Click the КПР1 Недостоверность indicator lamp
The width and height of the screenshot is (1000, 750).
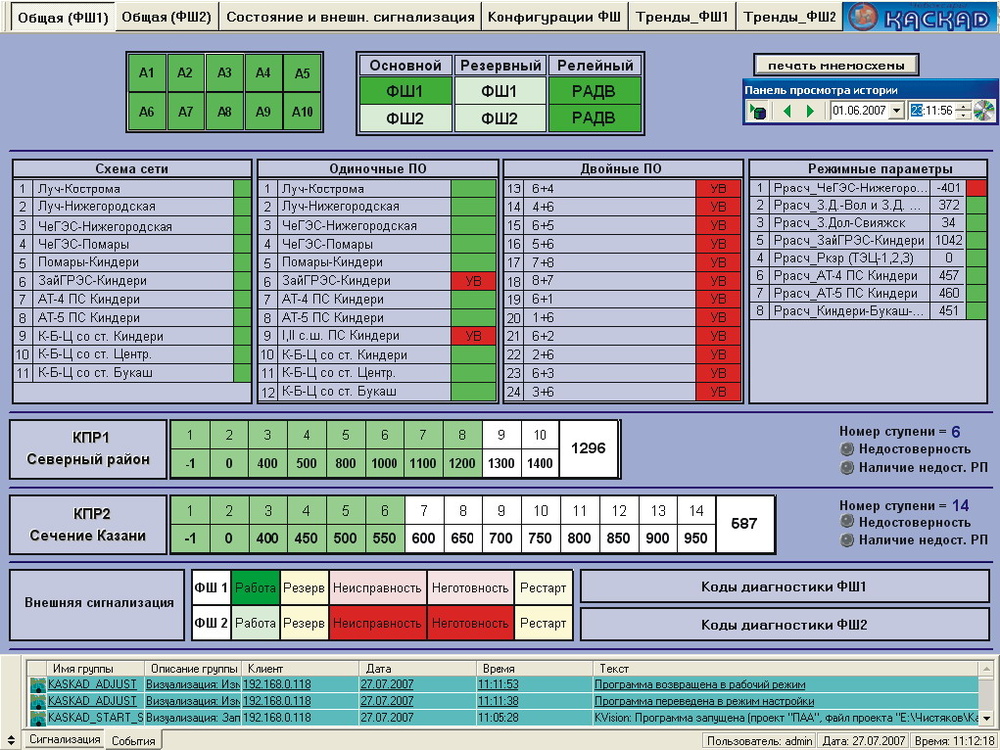(x=847, y=450)
